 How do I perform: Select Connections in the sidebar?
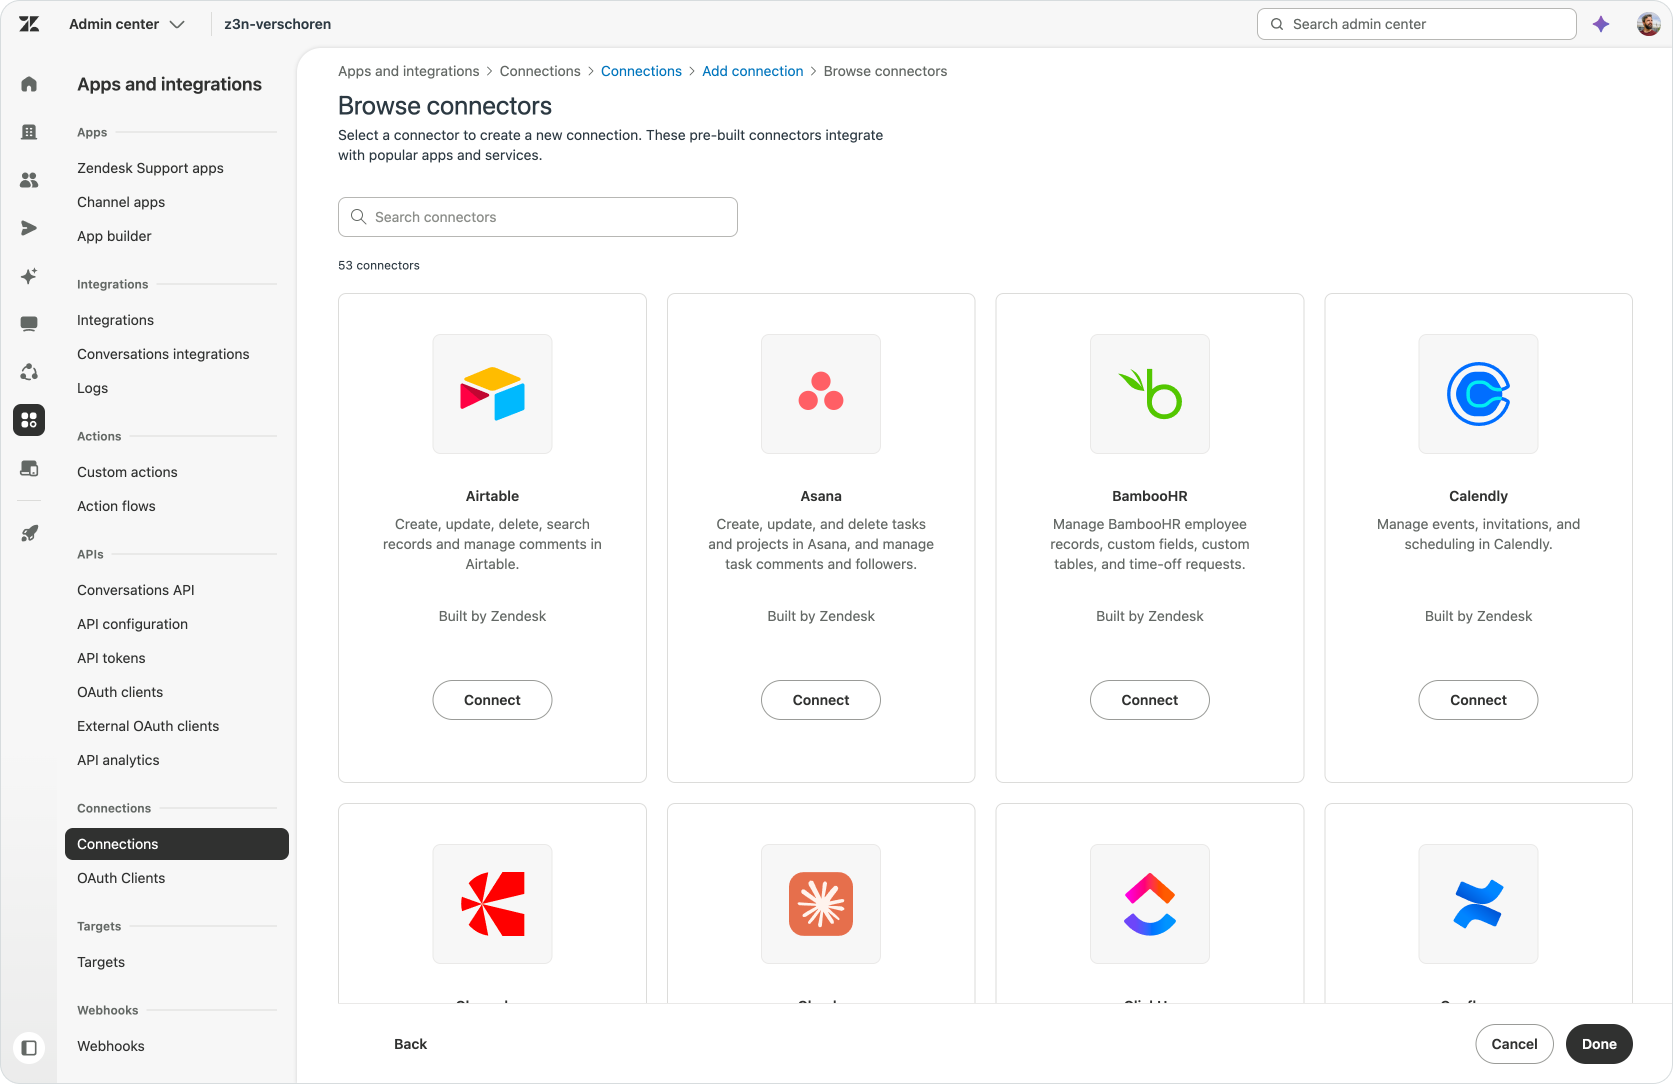[x=177, y=844]
